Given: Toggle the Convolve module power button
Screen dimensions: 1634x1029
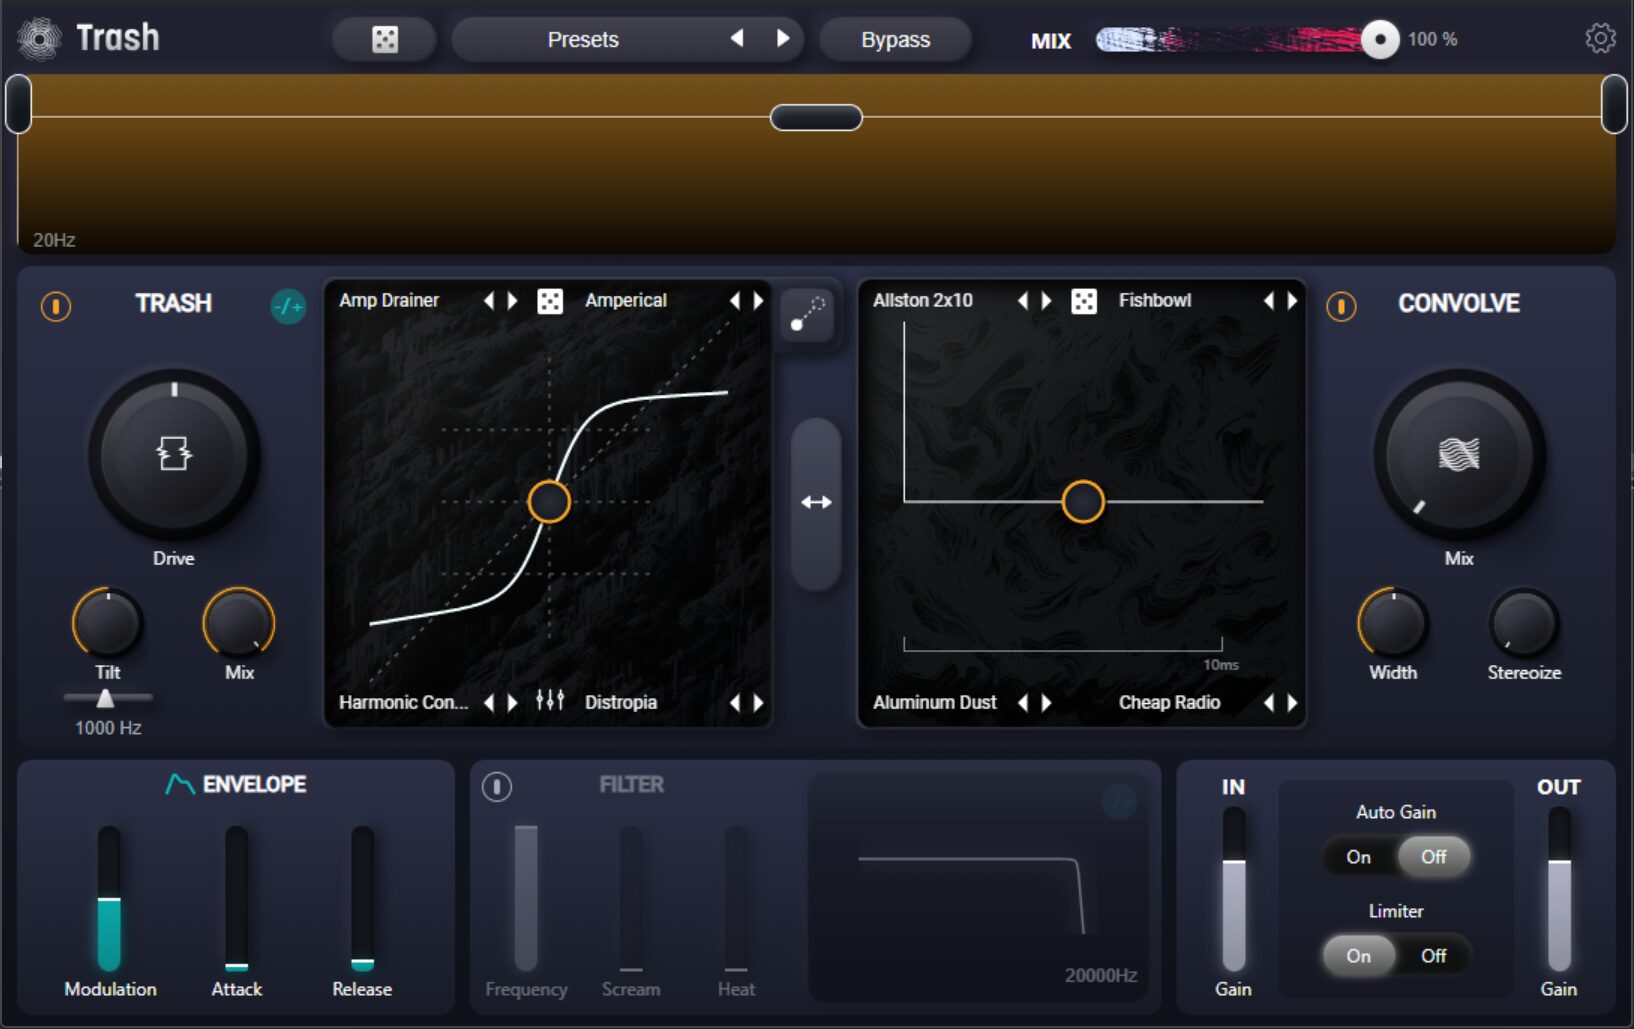Looking at the screenshot, I should 1341,306.
